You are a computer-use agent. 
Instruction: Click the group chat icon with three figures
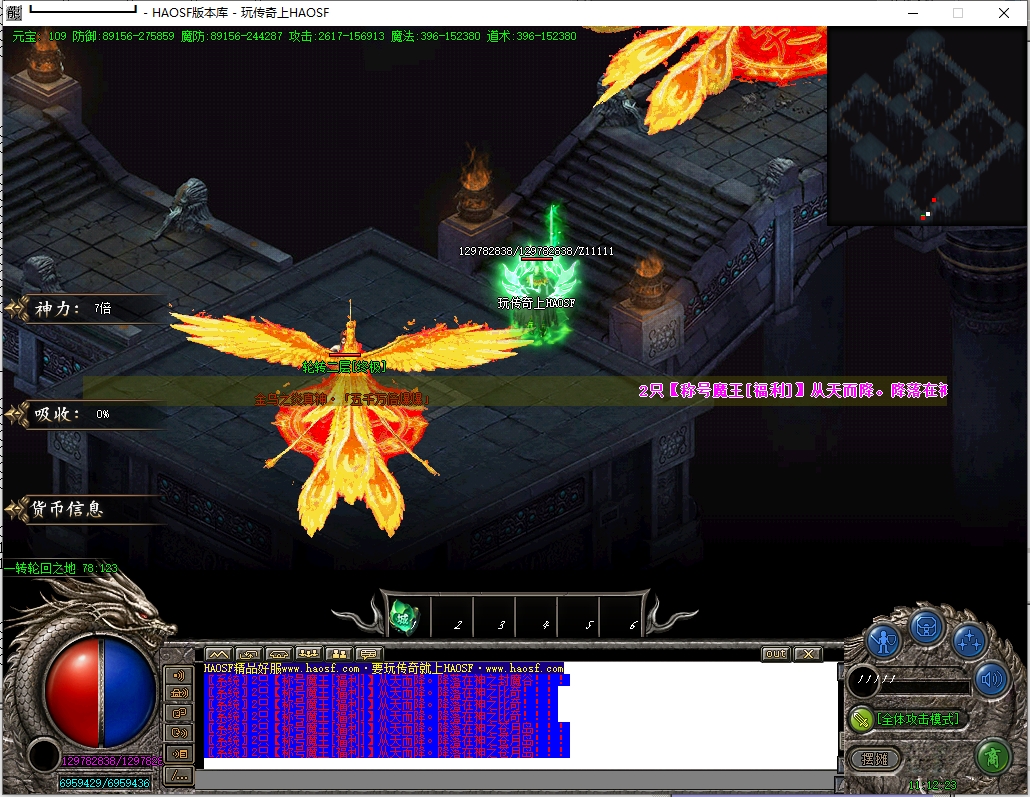point(309,655)
